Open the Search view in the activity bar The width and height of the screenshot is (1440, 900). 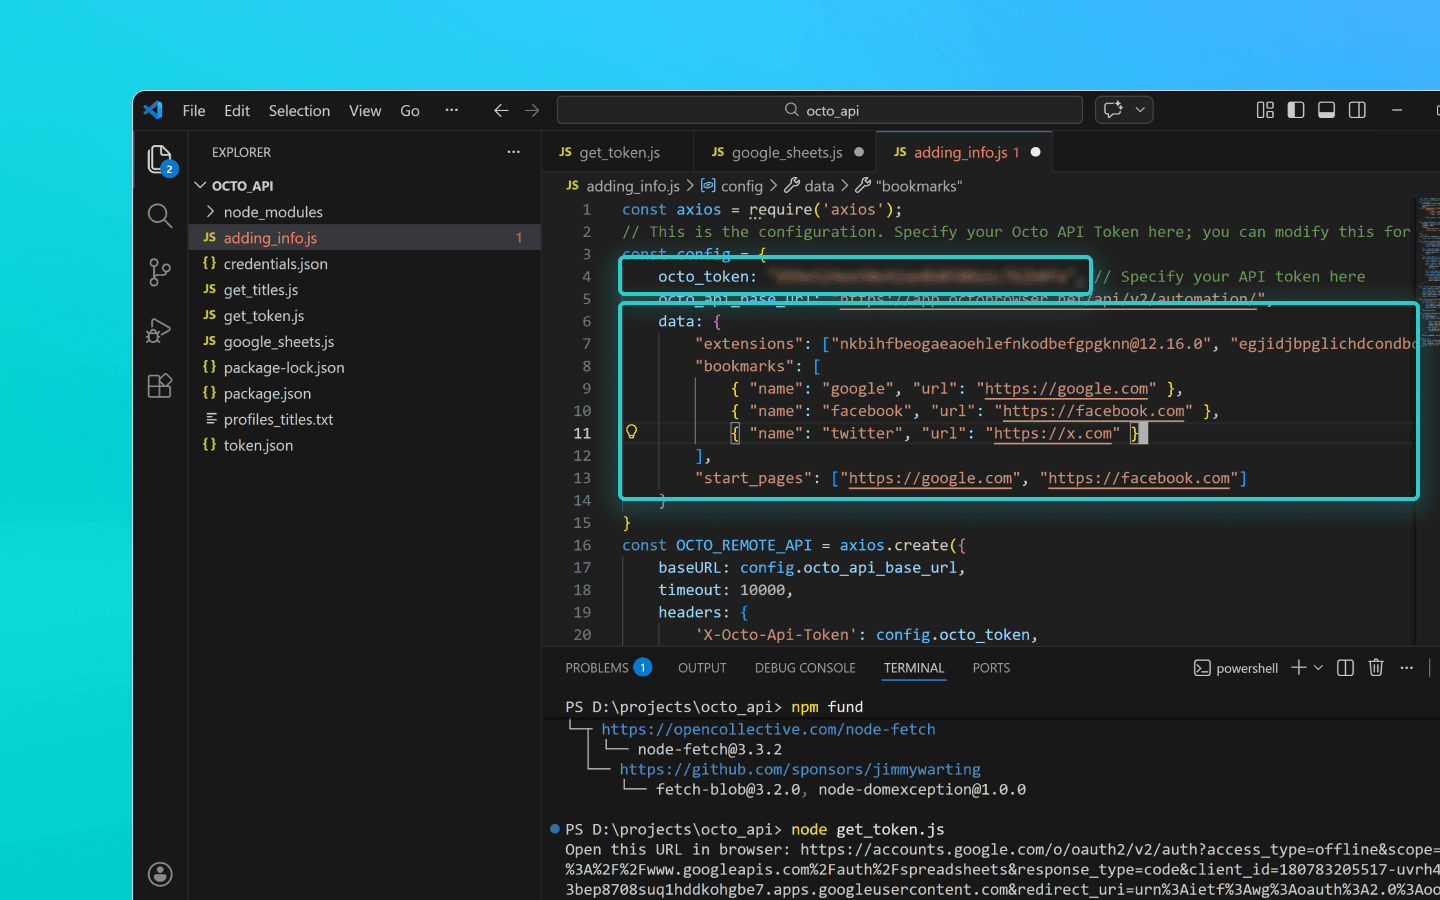(159, 215)
